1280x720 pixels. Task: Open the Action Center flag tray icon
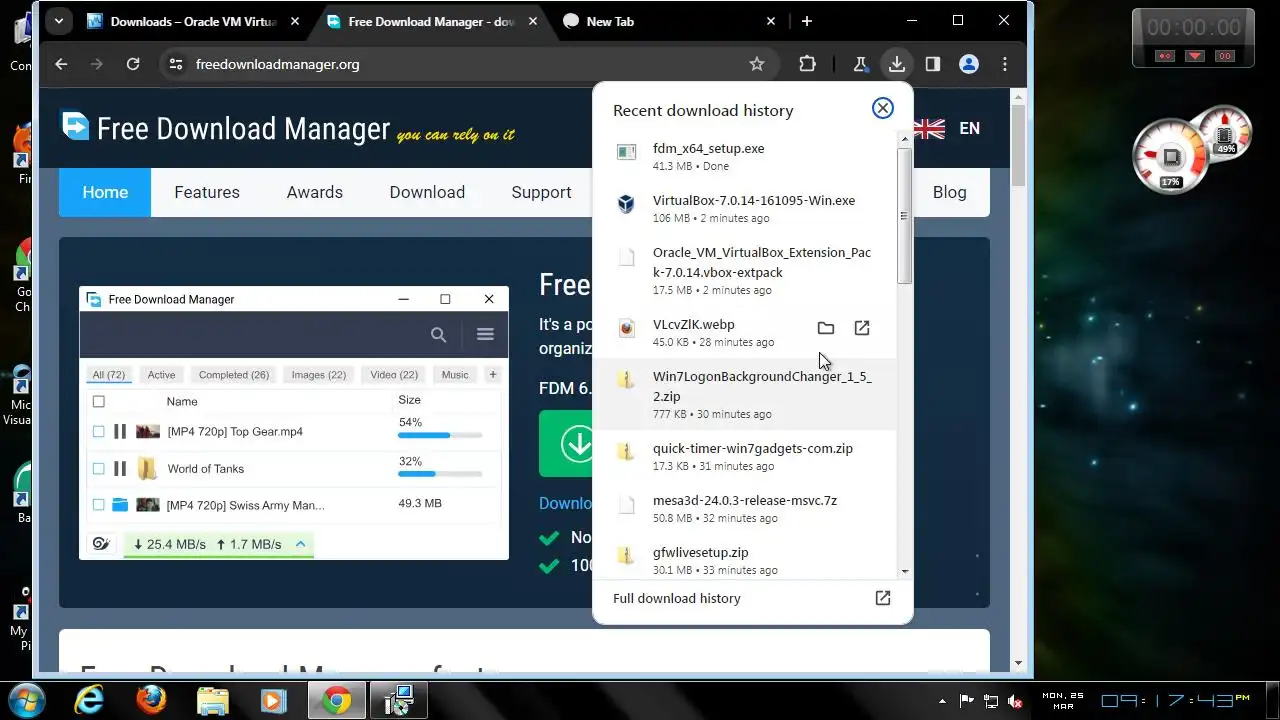coord(967,701)
